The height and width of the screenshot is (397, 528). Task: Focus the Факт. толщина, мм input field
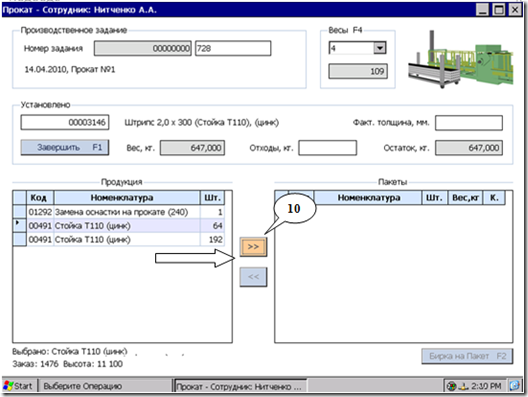(x=469, y=123)
